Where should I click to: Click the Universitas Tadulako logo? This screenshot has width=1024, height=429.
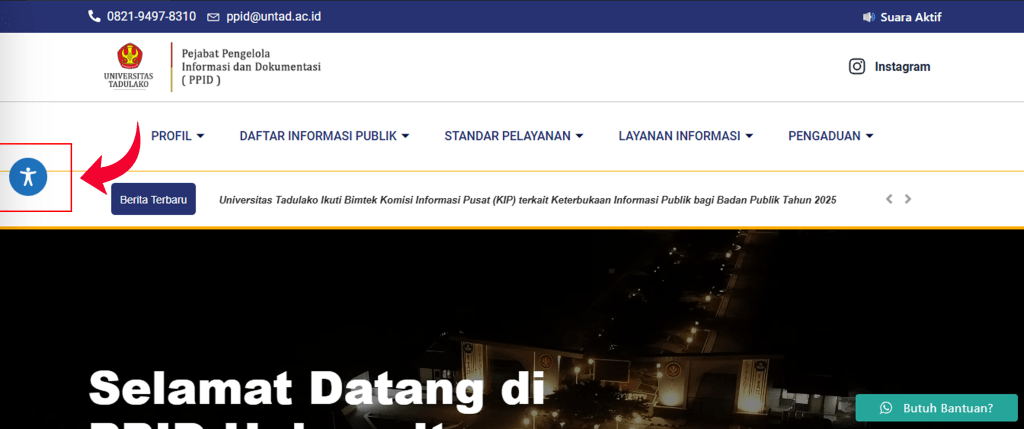click(129, 67)
